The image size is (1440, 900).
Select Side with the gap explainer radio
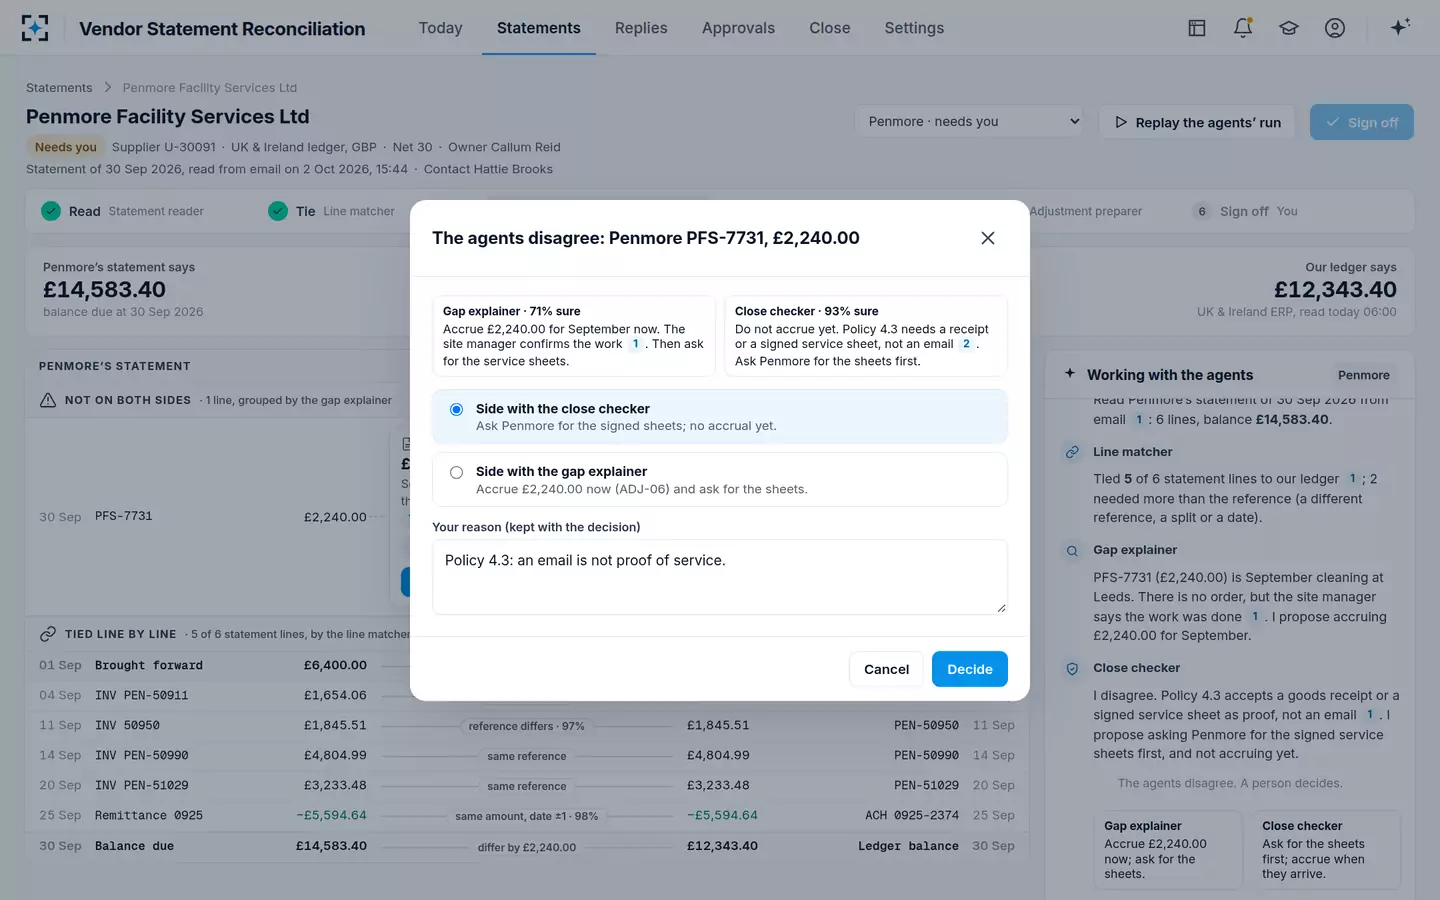click(x=456, y=472)
